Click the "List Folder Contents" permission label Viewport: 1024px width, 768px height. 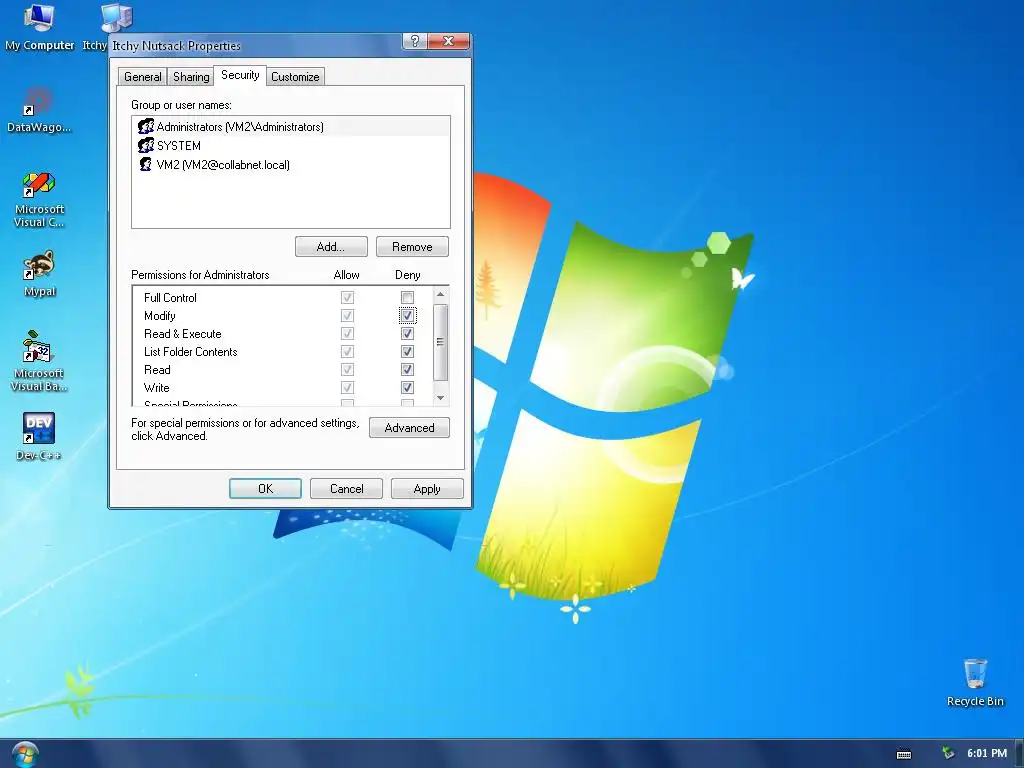[x=191, y=351]
